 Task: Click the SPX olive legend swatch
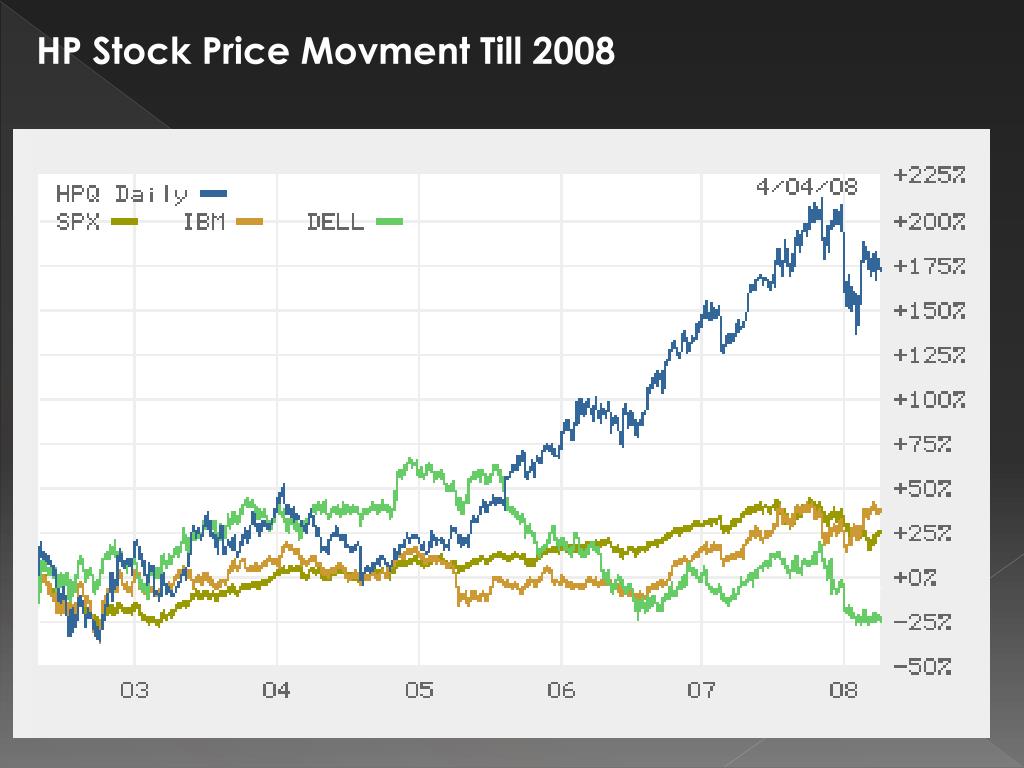point(125,222)
